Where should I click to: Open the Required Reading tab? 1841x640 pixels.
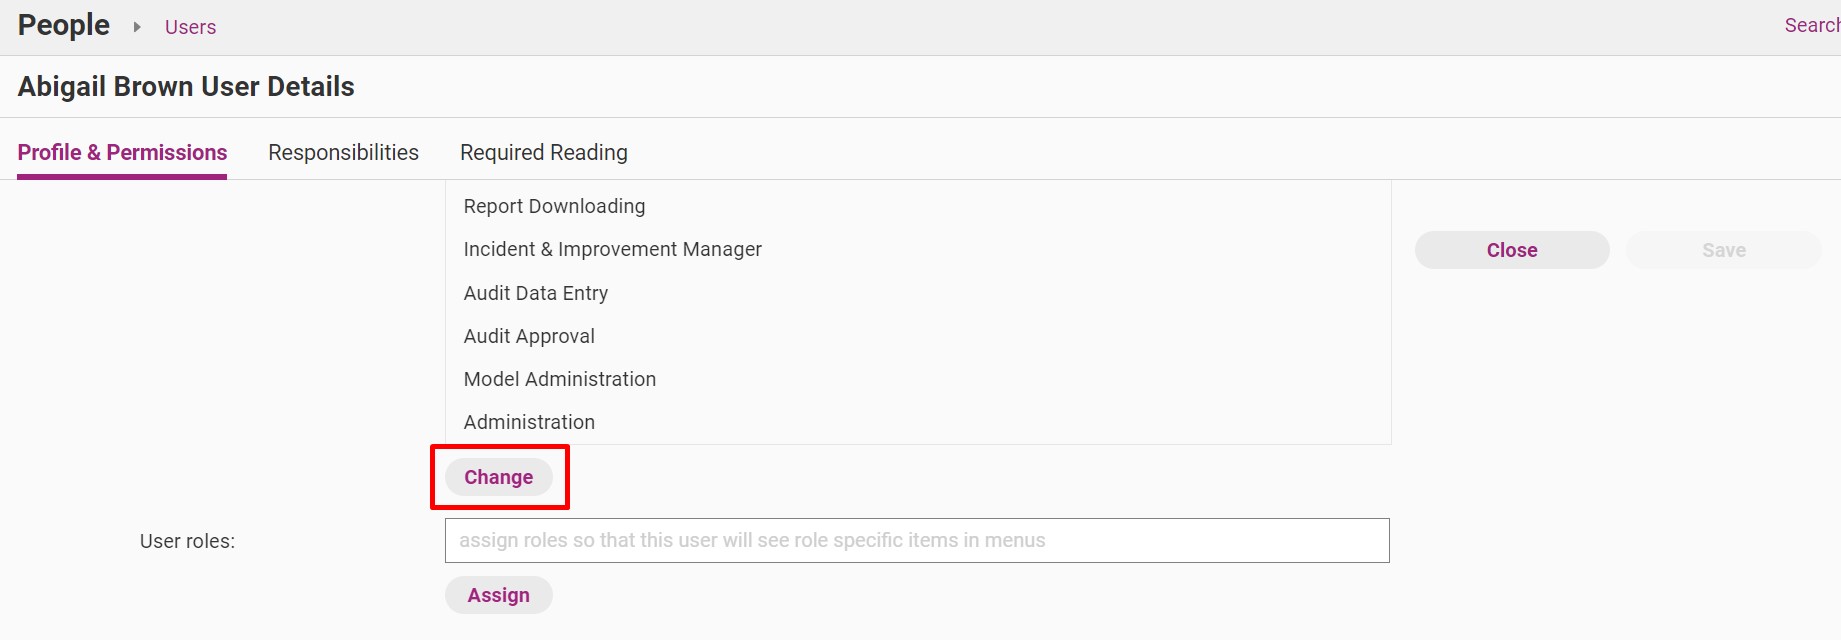click(x=544, y=153)
